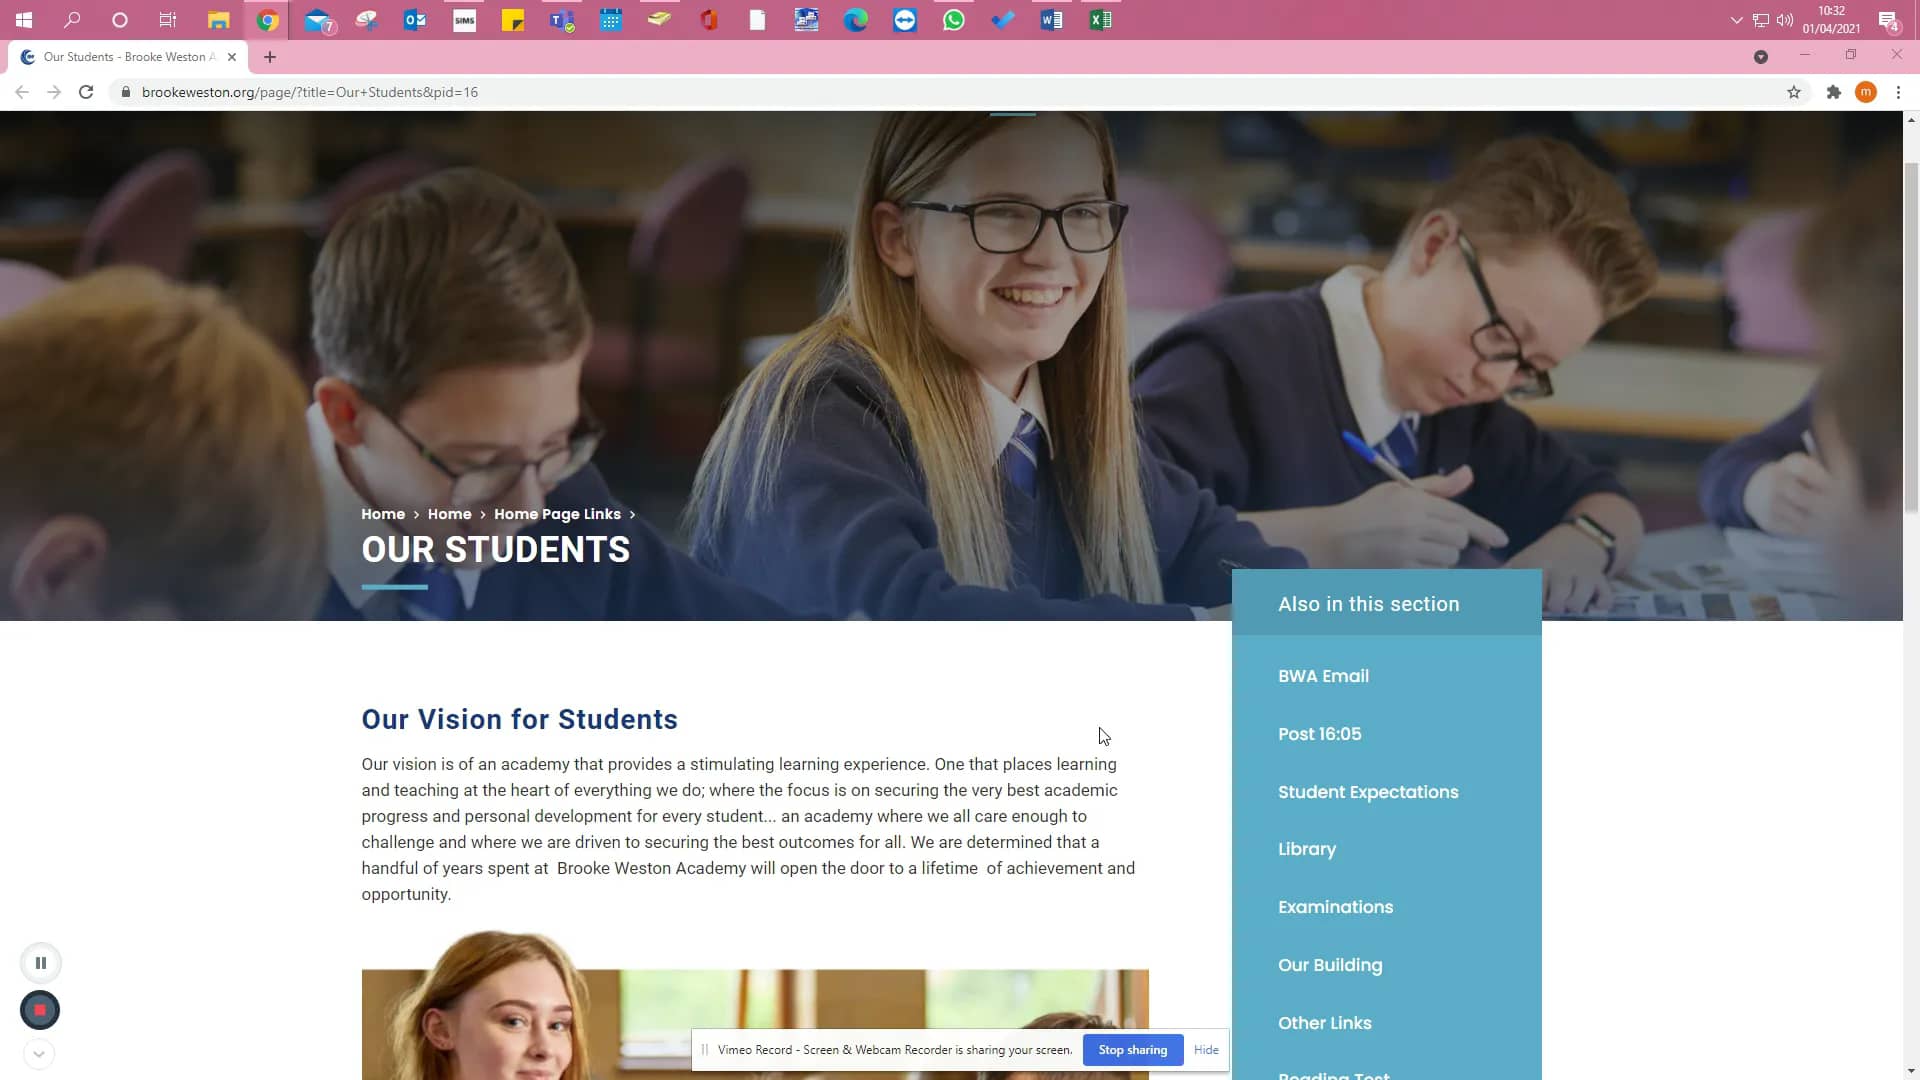Open Microsoft Word from taskbar
Viewport: 1920px width, 1080px height.
(x=1051, y=20)
